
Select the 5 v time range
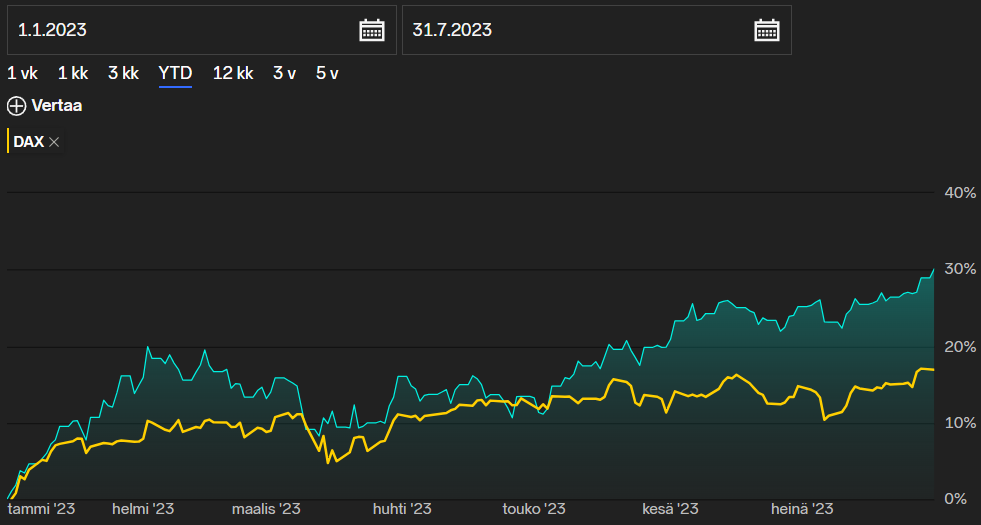point(327,74)
